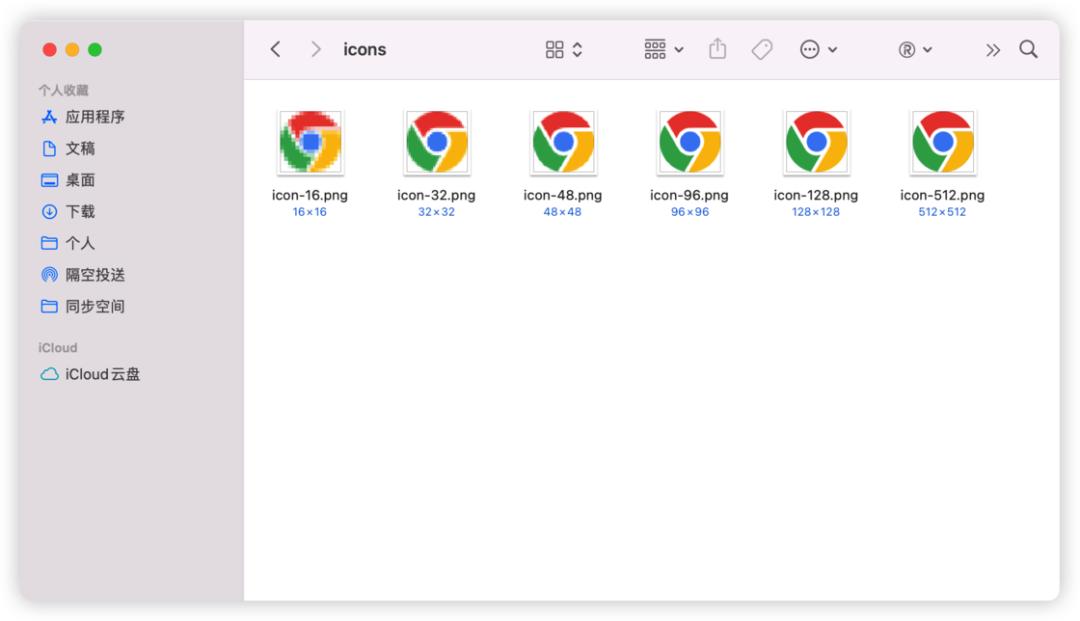Click the 个人收藏 section header
Image resolution: width=1080 pixels, height=621 pixels.
(63, 90)
